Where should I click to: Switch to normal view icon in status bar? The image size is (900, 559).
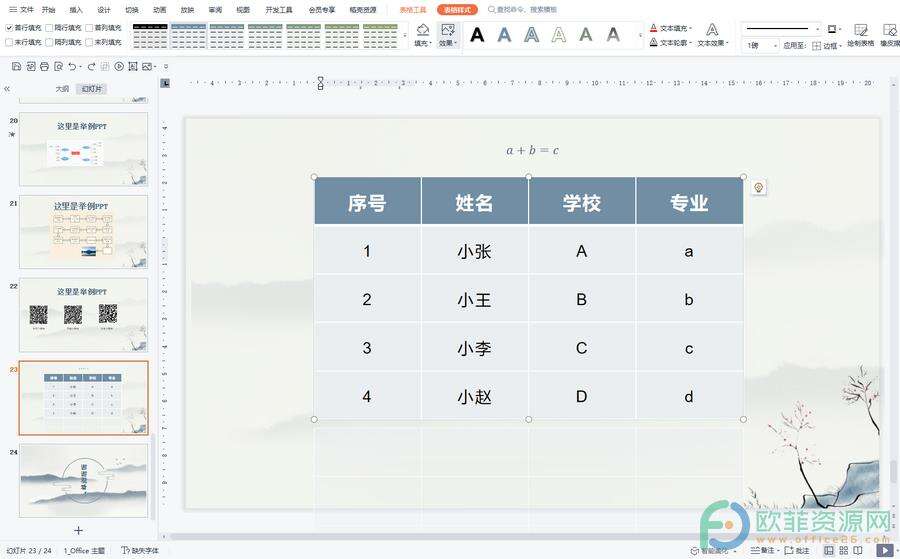829,550
